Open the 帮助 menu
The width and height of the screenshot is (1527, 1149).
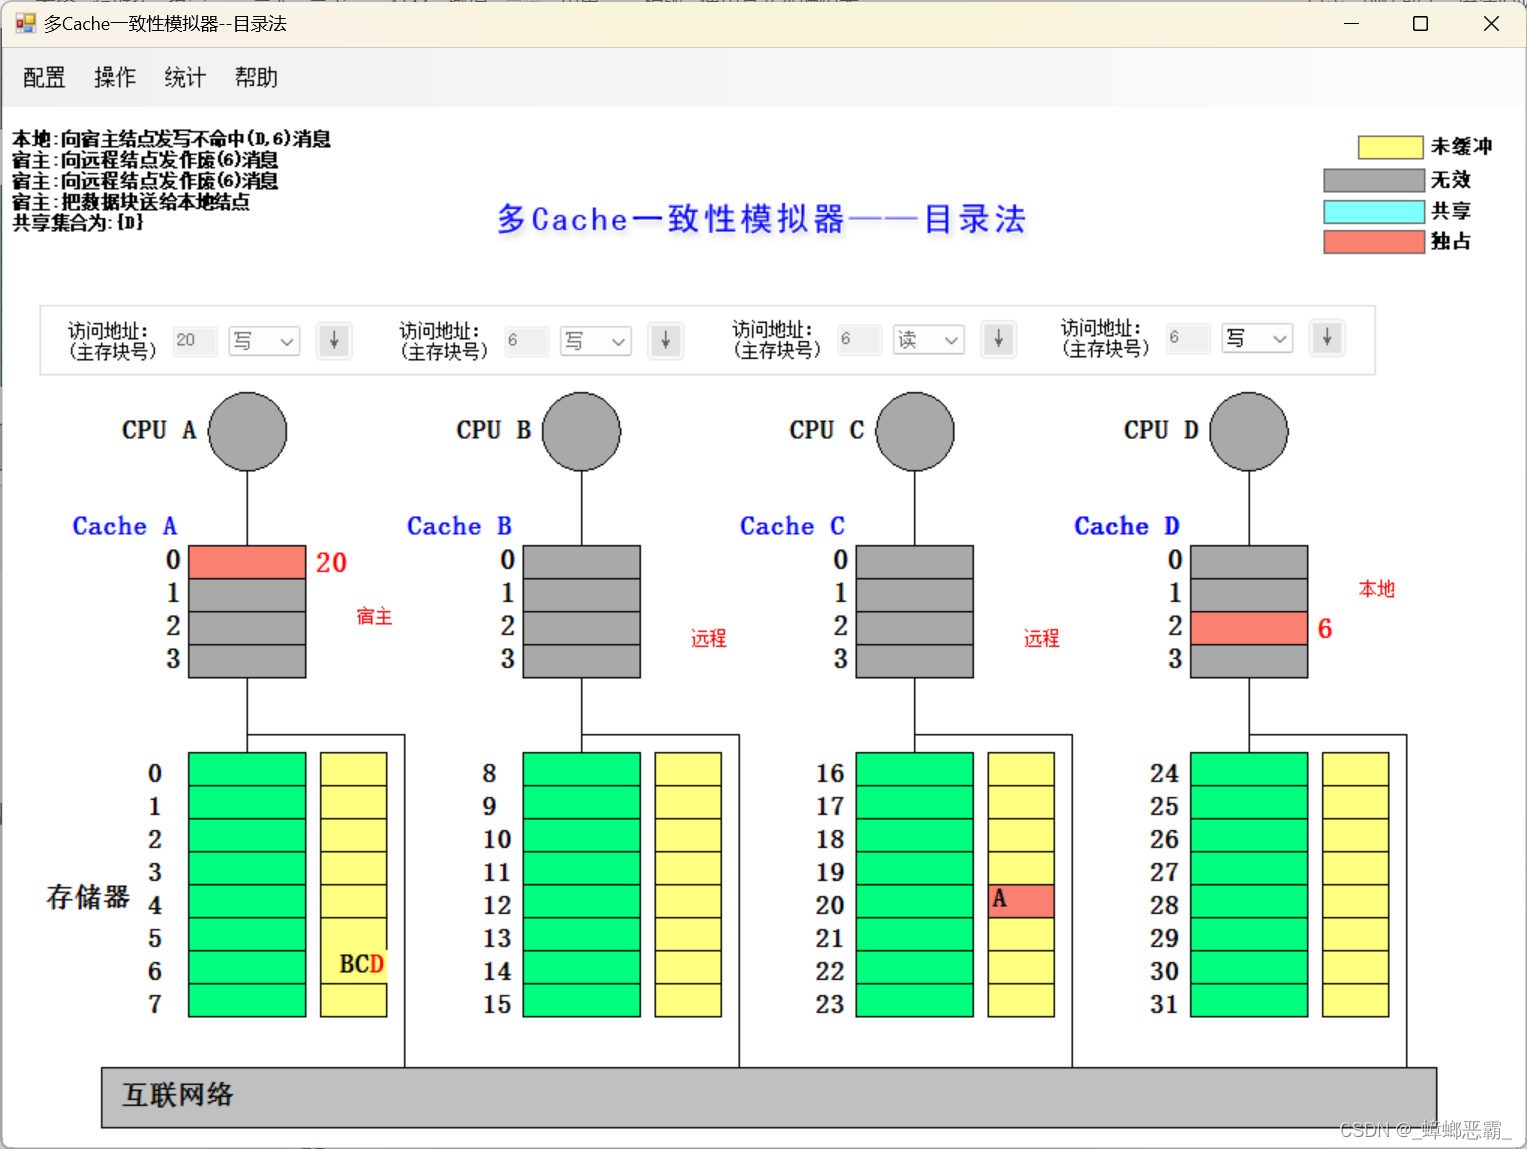coord(256,78)
